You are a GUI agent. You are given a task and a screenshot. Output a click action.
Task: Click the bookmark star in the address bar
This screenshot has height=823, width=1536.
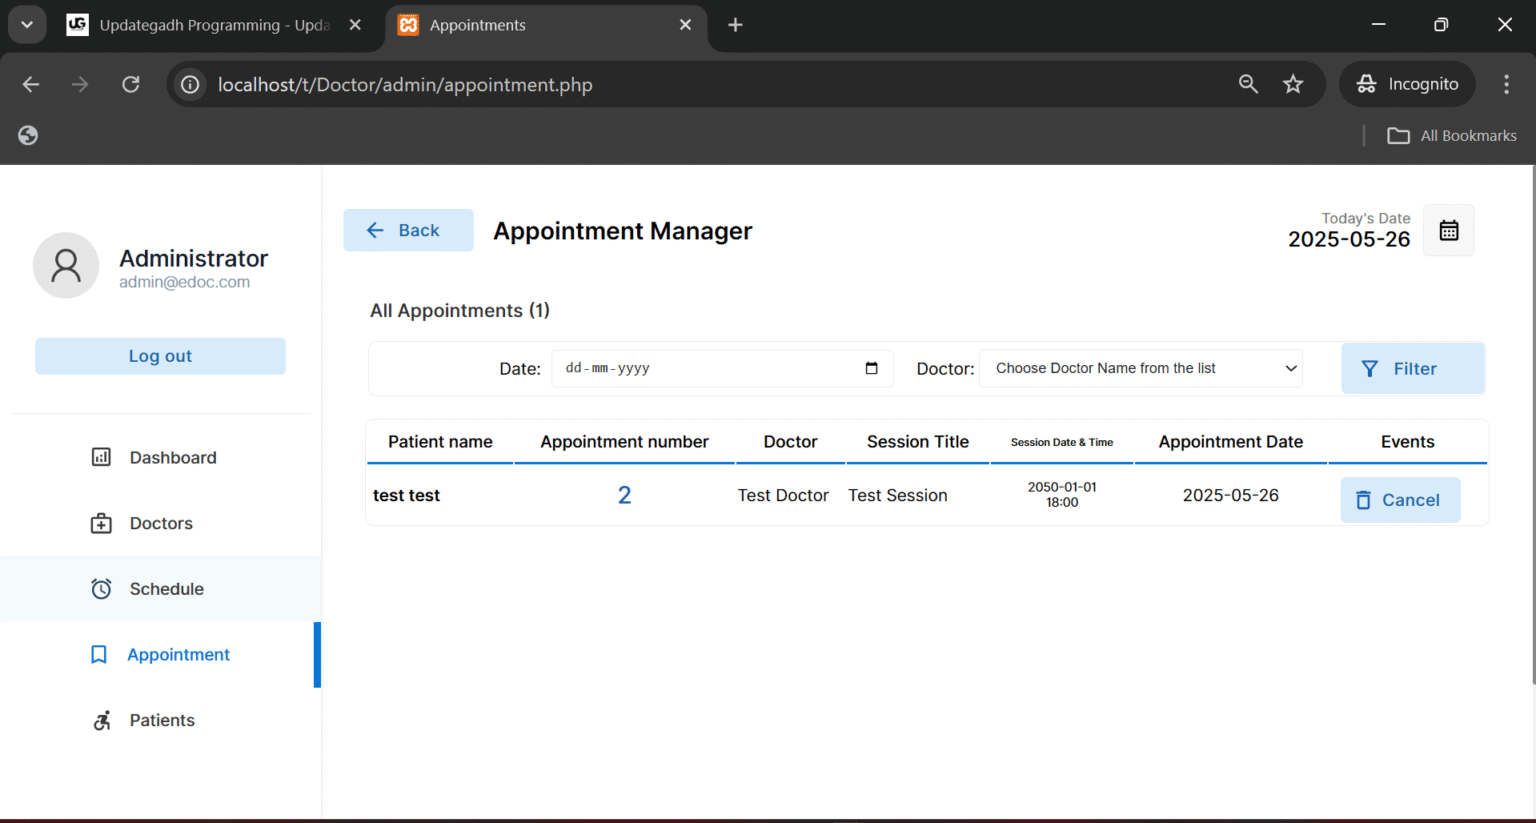[1293, 84]
